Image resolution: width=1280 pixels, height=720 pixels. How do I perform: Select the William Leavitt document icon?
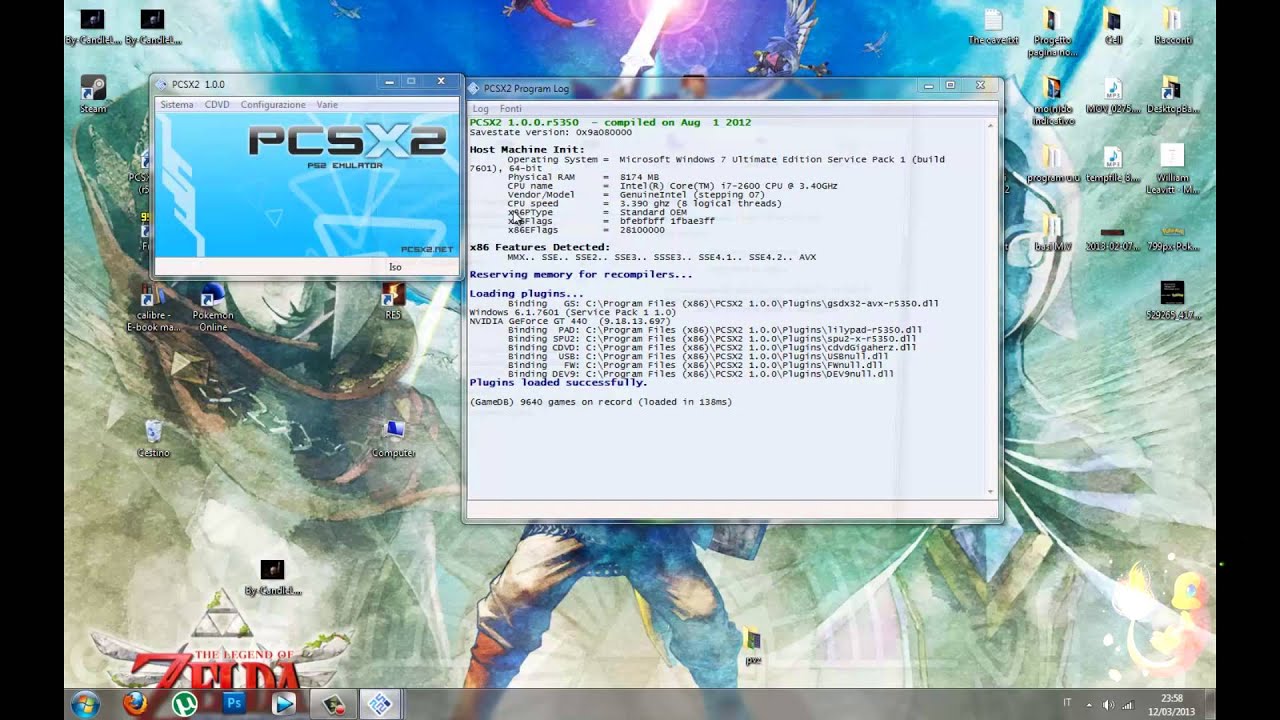pos(1172,170)
